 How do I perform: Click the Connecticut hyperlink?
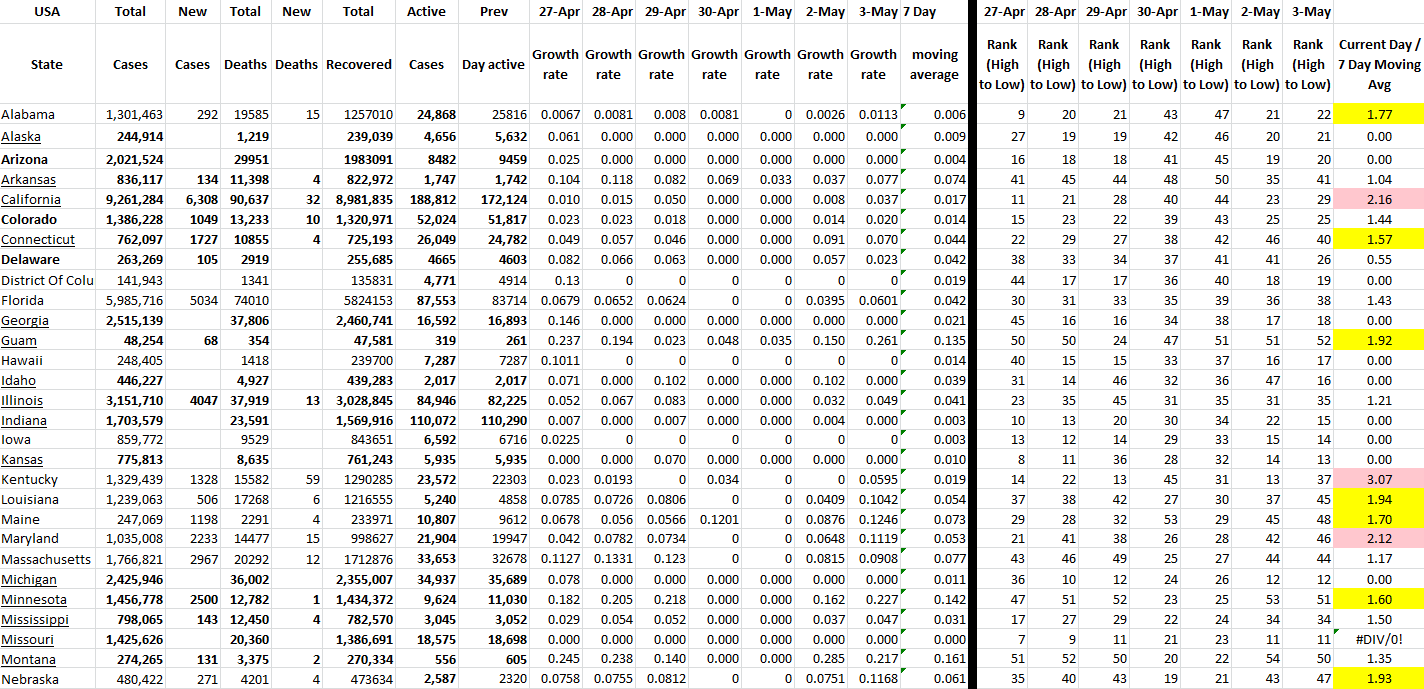pyautogui.click(x=38, y=240)
